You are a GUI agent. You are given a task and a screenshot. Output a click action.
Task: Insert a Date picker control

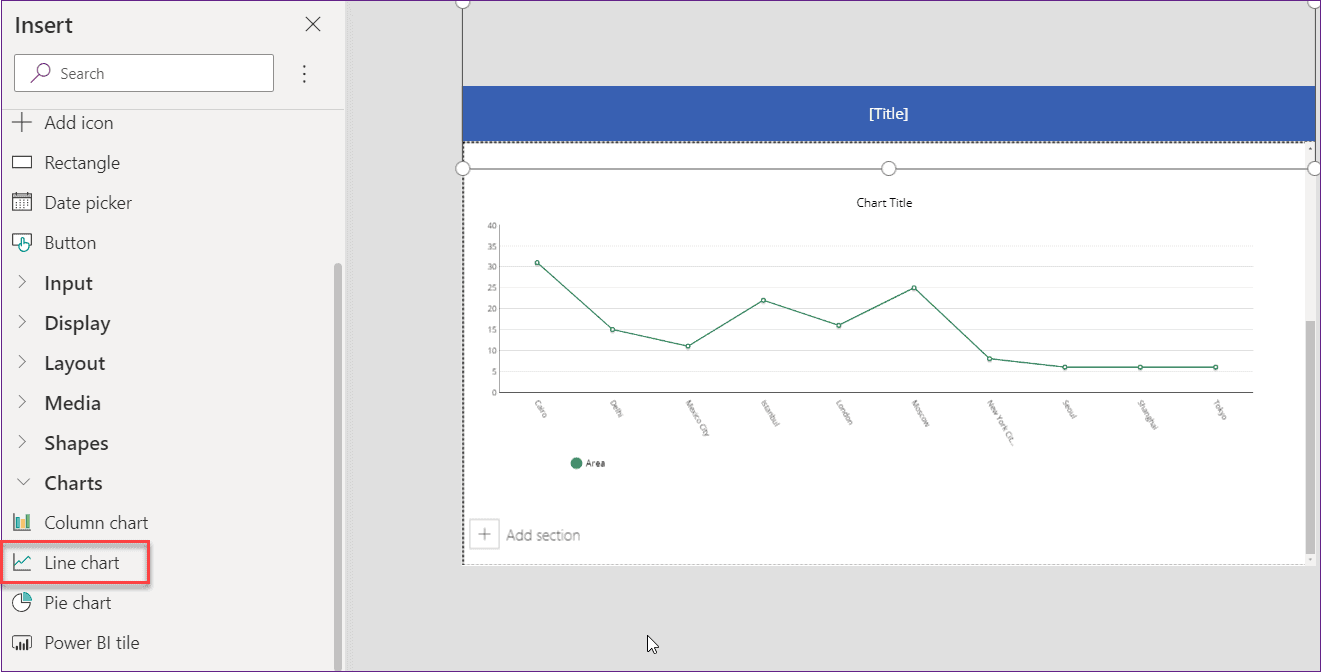click(88, 203)
